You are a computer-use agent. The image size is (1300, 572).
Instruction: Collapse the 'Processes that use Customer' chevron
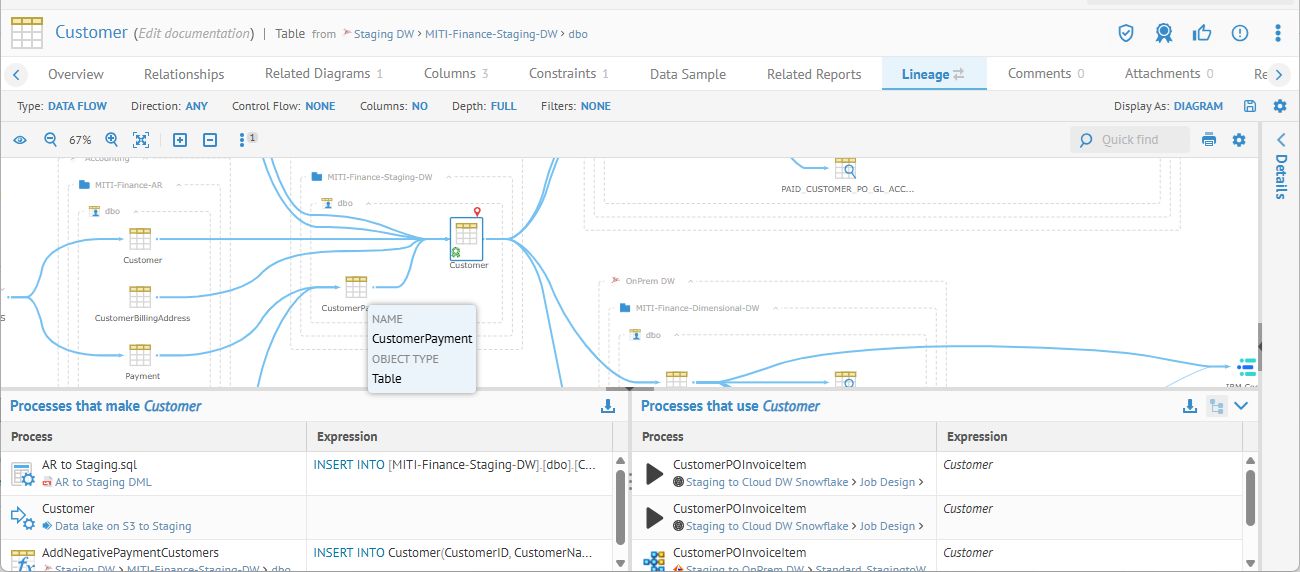click(1242, 406)
